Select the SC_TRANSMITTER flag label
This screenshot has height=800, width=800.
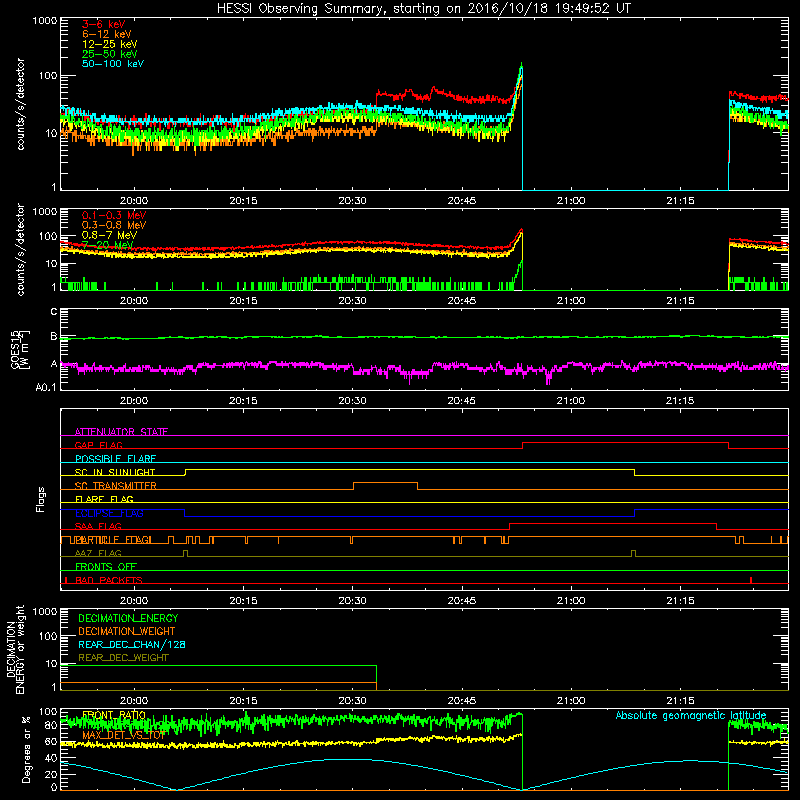click(x=115, y=486)
